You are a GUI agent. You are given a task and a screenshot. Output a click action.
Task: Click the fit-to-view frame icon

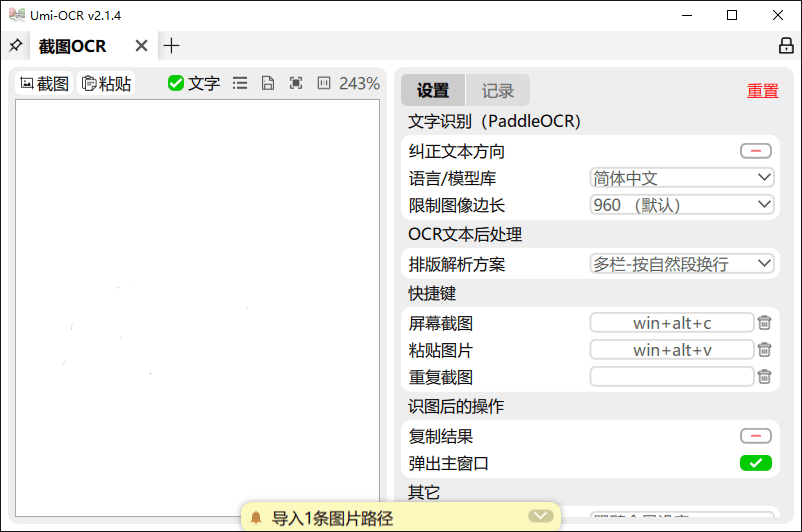(x=296, y=83)
